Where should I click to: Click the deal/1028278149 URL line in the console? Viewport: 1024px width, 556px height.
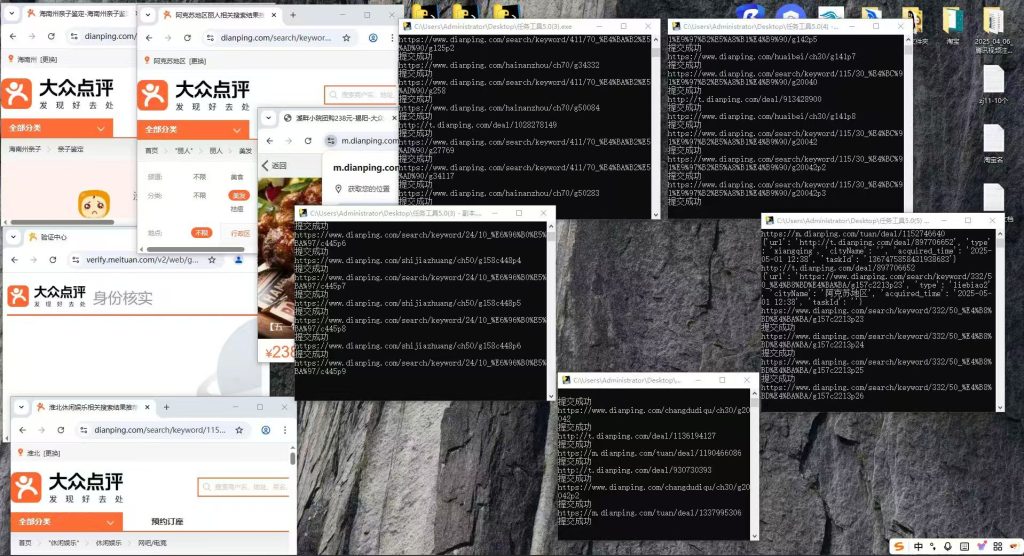477,125
